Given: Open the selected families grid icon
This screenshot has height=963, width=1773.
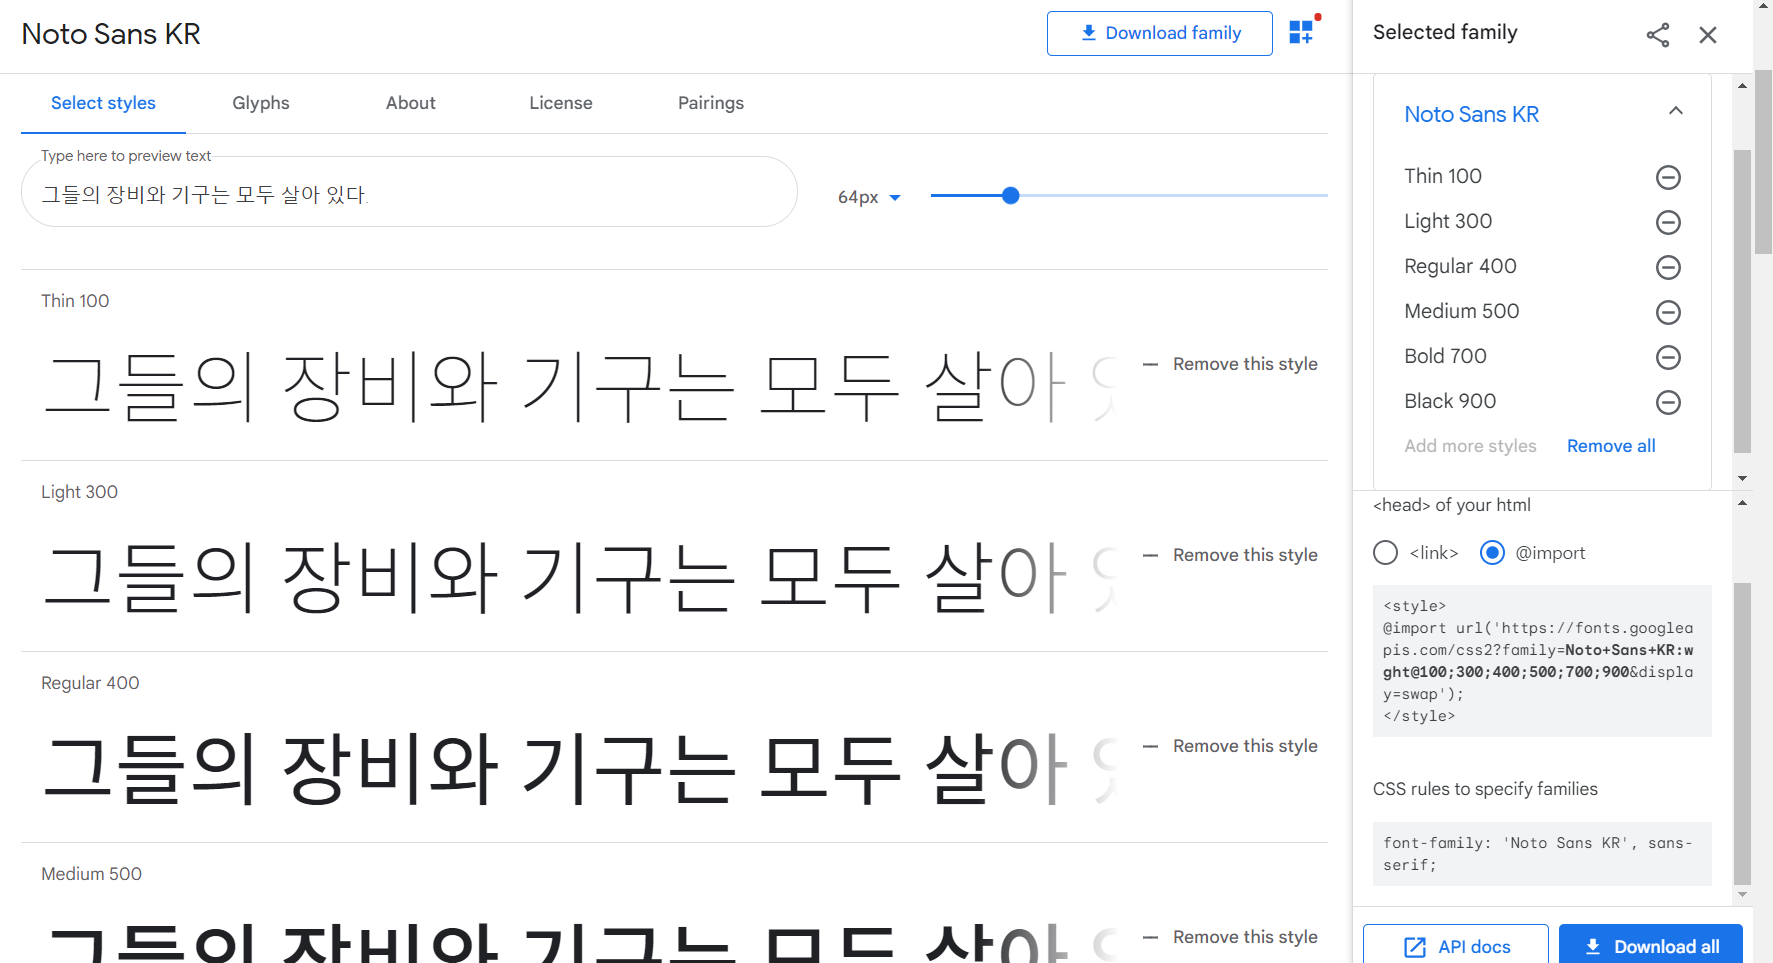Looking at the screenshot, I should (x=1301, y=33).
